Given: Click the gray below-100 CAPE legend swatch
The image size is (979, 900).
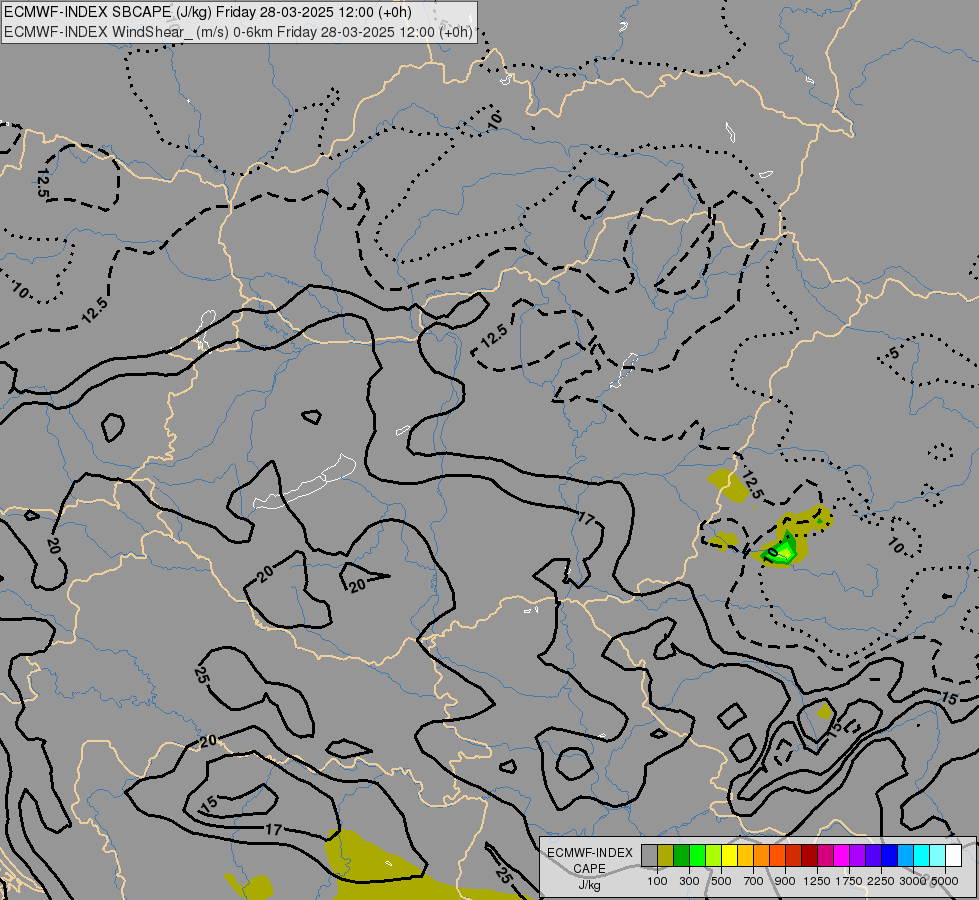Looking at the screenshot, I should pyautogui.click(x=649, y=856).
